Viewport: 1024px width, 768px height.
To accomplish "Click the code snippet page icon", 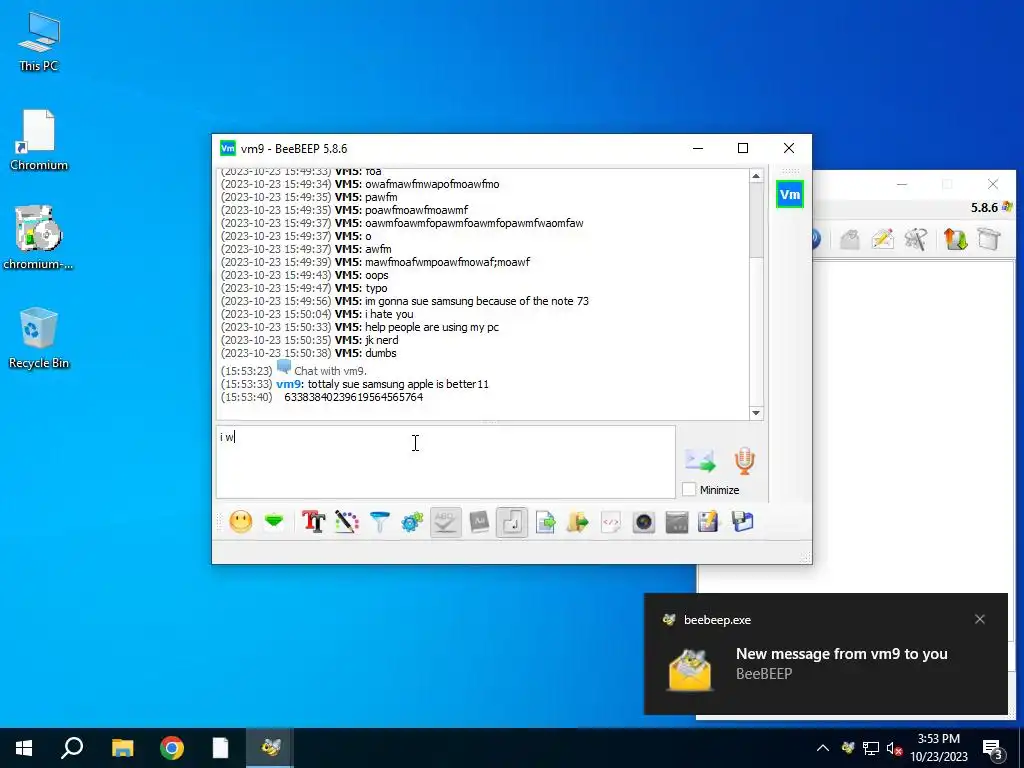I will tap(611, 522).
